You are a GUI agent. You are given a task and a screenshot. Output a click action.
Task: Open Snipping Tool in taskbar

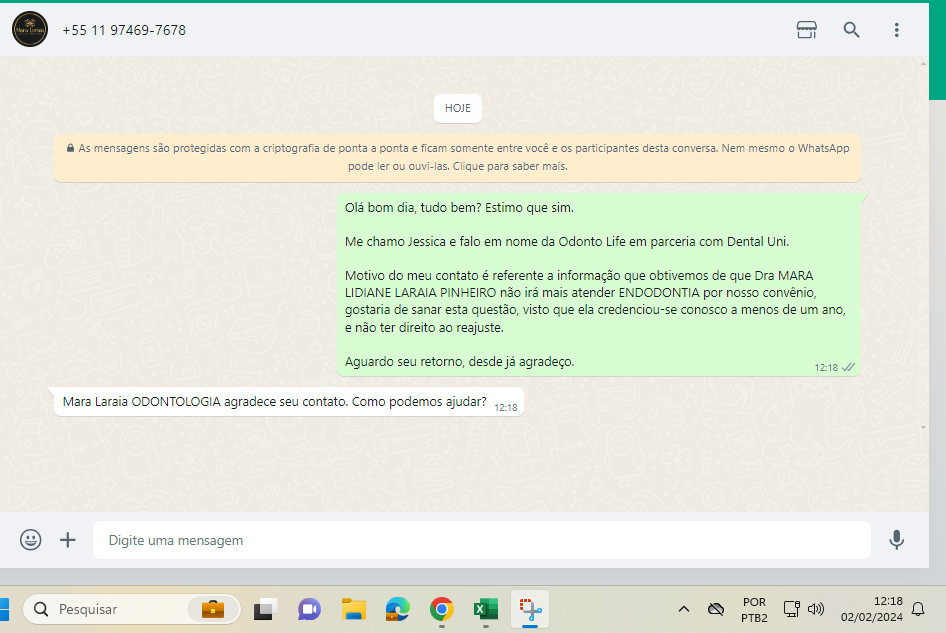click(530, 609)
